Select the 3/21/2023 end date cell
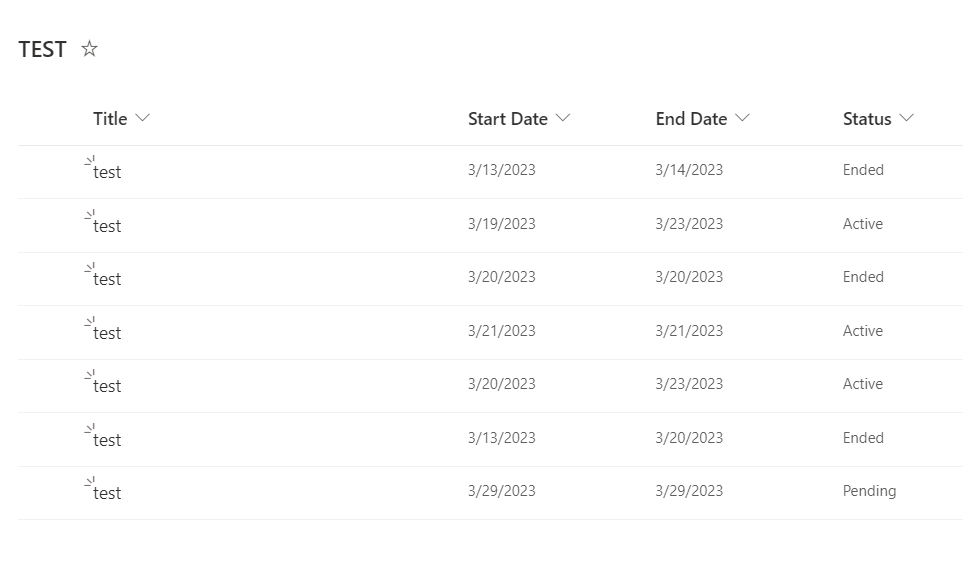This screenshot has height=563, width=963. 689,331
